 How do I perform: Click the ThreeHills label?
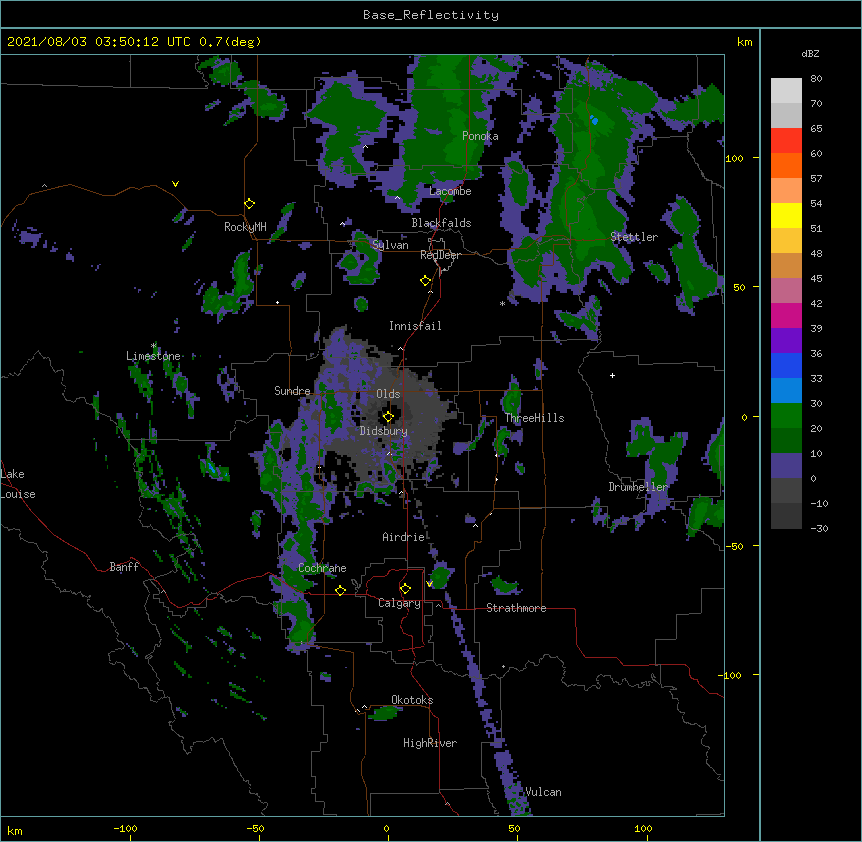pos(534,418)
